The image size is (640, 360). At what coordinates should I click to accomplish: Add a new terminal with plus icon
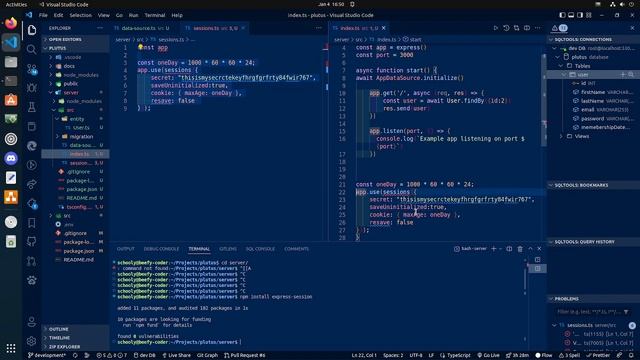(493, 249)
